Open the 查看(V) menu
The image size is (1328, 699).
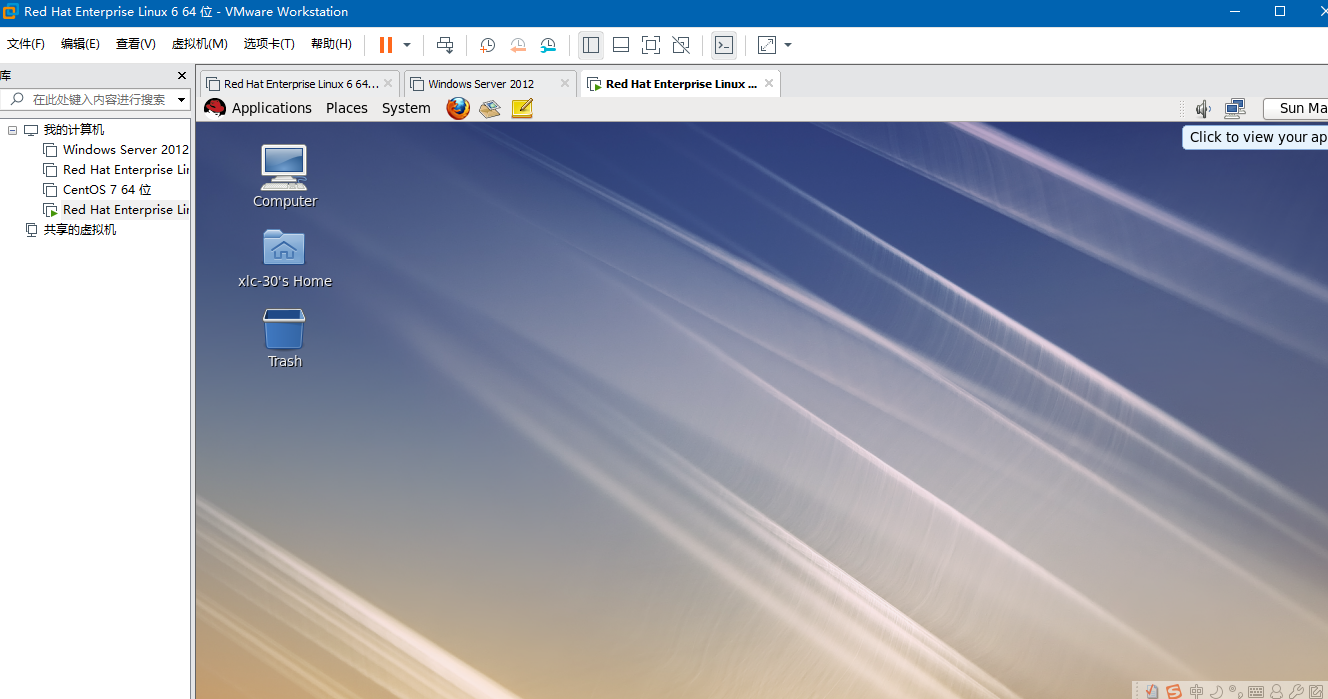[x=135, y=44]
